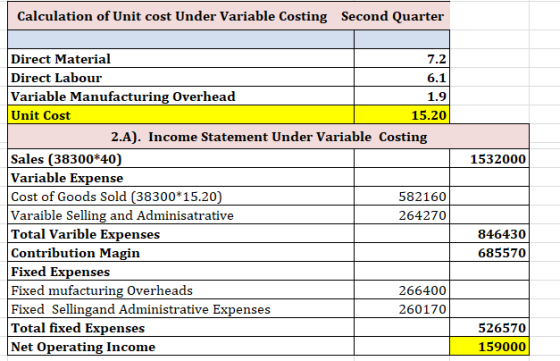Select the 'Cost of Goods Sold (38300*15.20)' cell
This screenshot has height=361, width=560.
click(181, 196)
